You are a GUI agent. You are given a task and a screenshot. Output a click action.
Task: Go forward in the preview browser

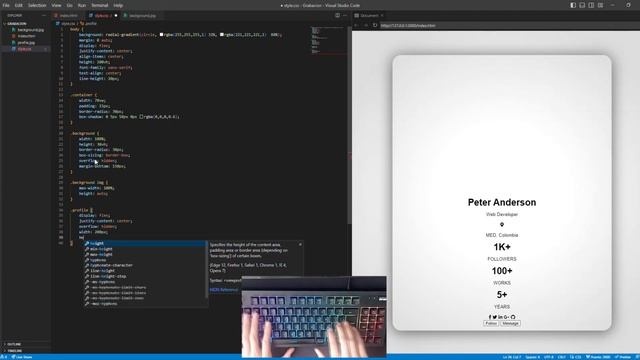tap(366, 25)
